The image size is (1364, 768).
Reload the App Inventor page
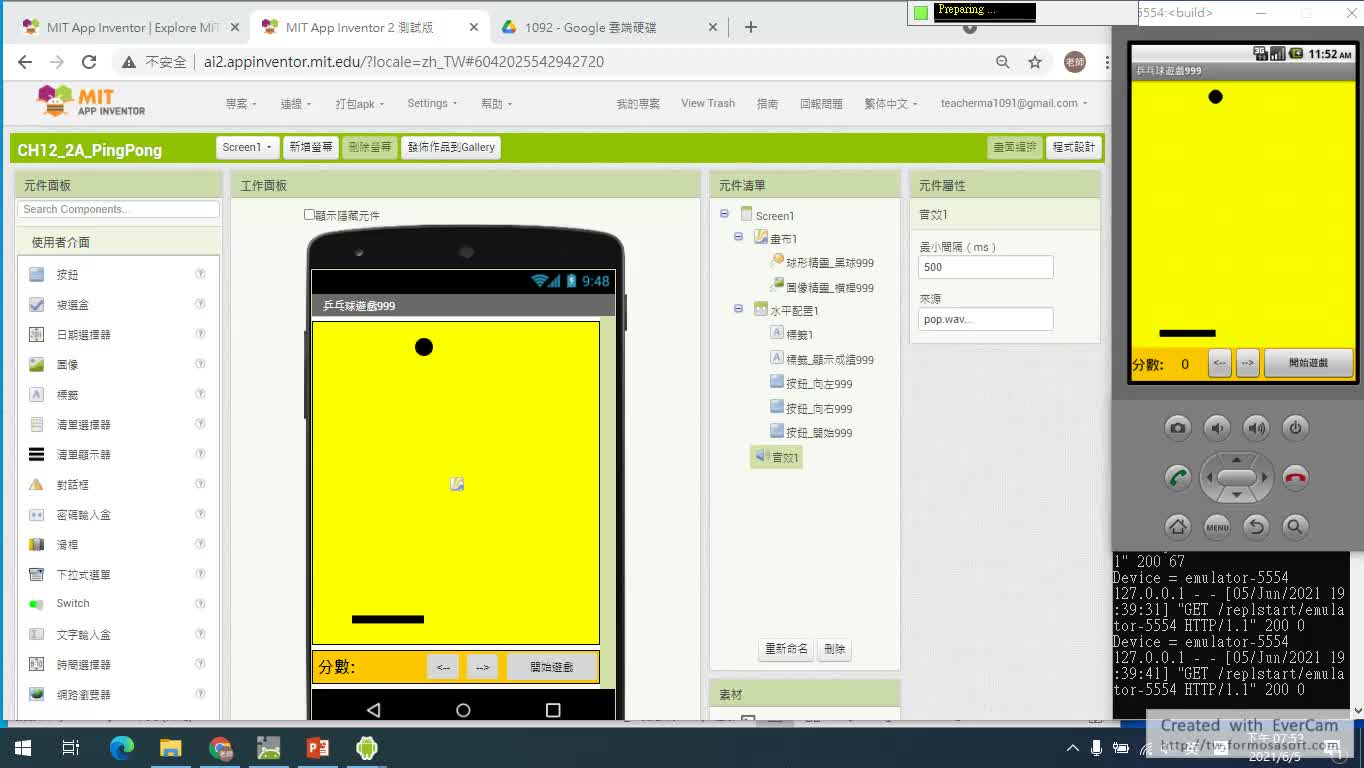[x=89, y=62]
